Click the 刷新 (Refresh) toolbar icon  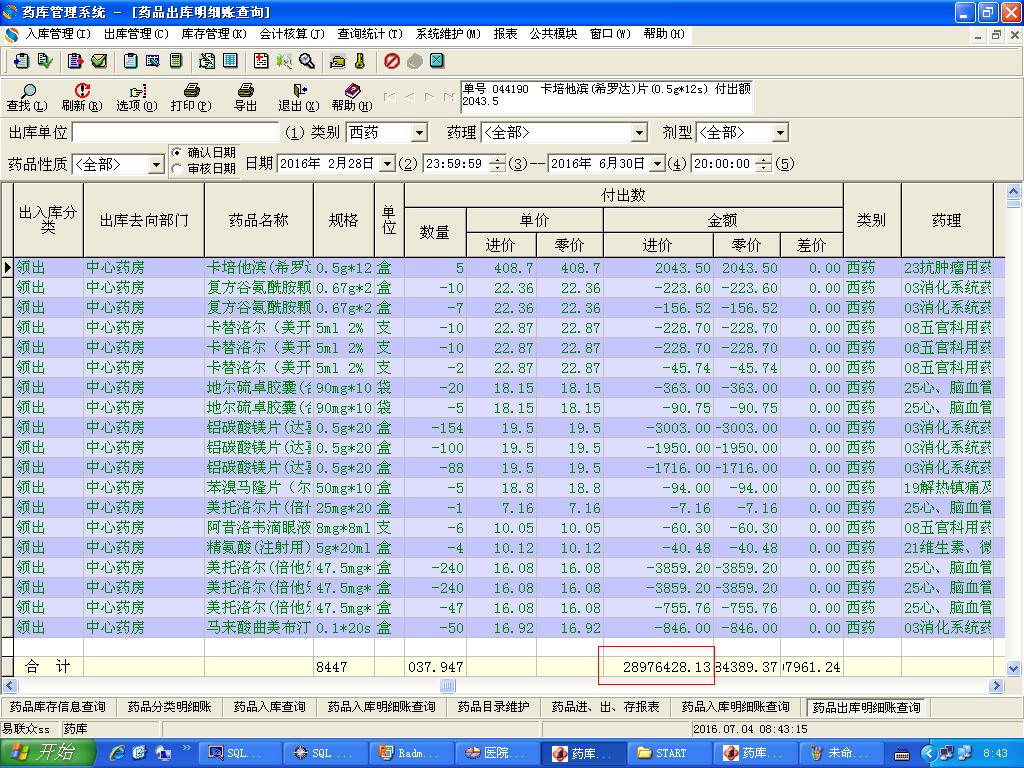82,92
